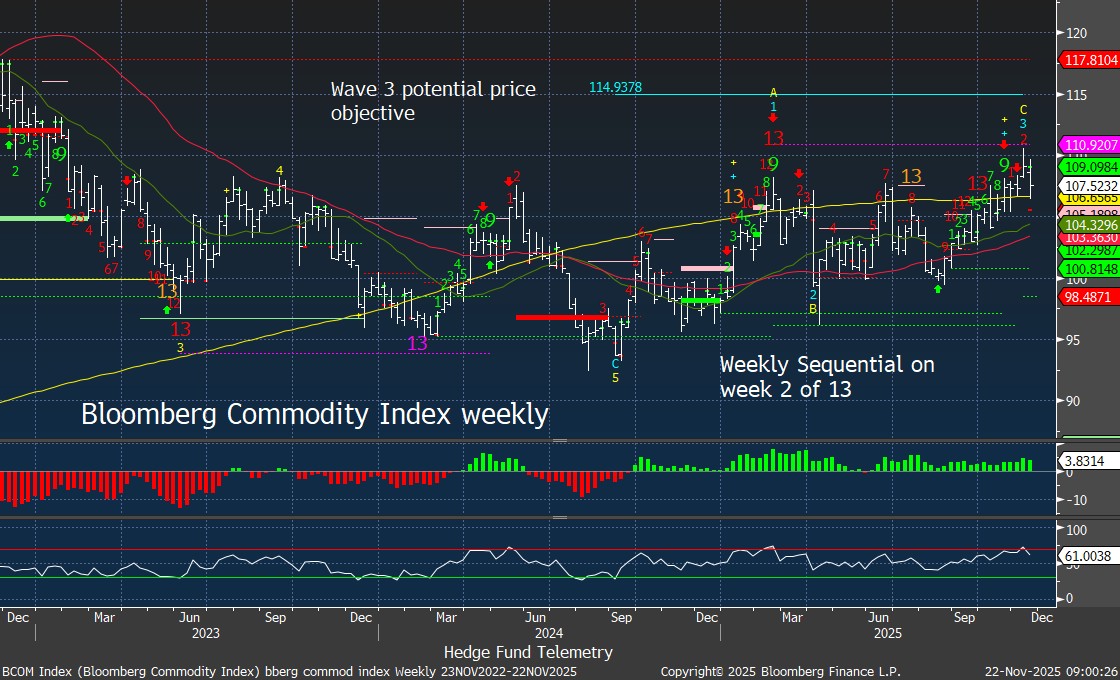Click the divider handle between price and histogram panels
Viewport: 1120px width, 680px height.
tap(560, 439)
